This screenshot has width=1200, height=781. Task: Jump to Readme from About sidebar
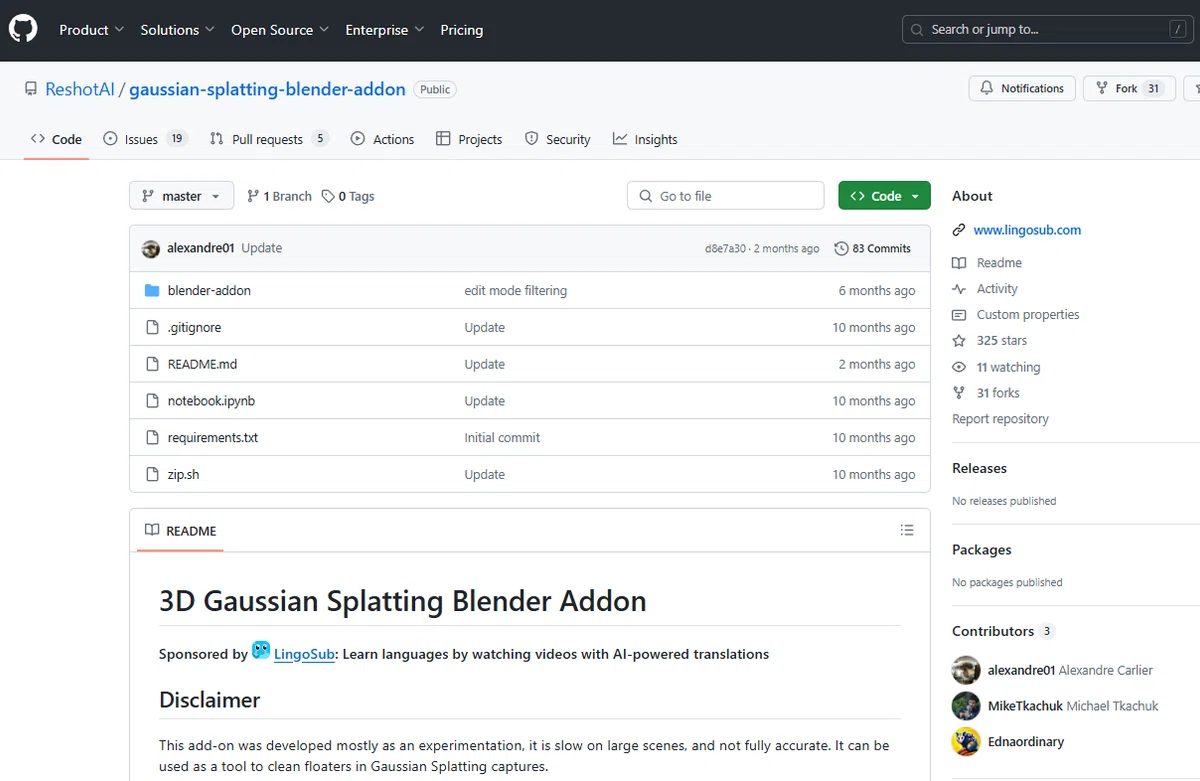point(987,262)
